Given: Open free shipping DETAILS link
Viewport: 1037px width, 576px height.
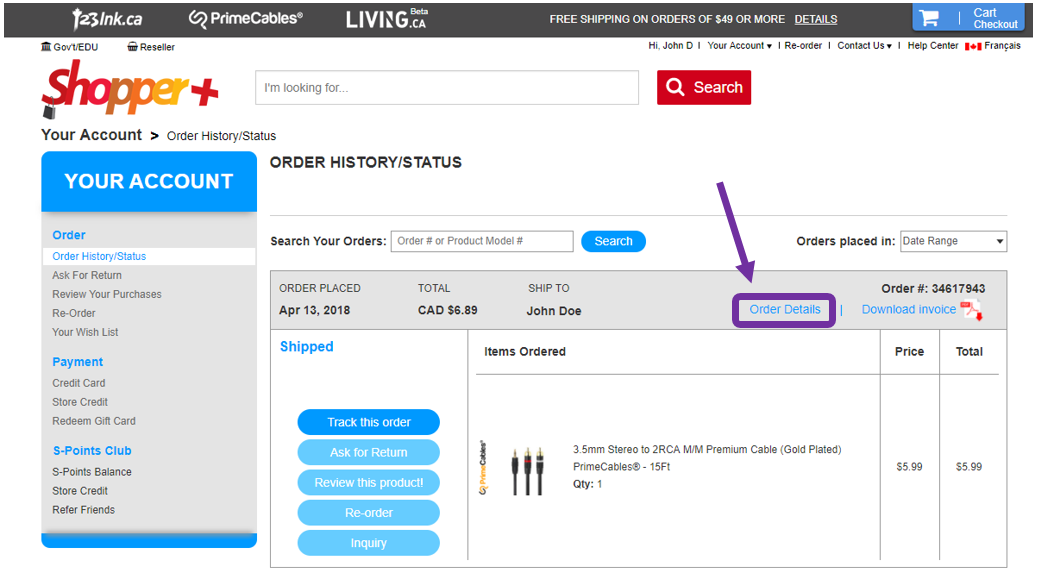Looking at the screenshot, I should [815, 19].
